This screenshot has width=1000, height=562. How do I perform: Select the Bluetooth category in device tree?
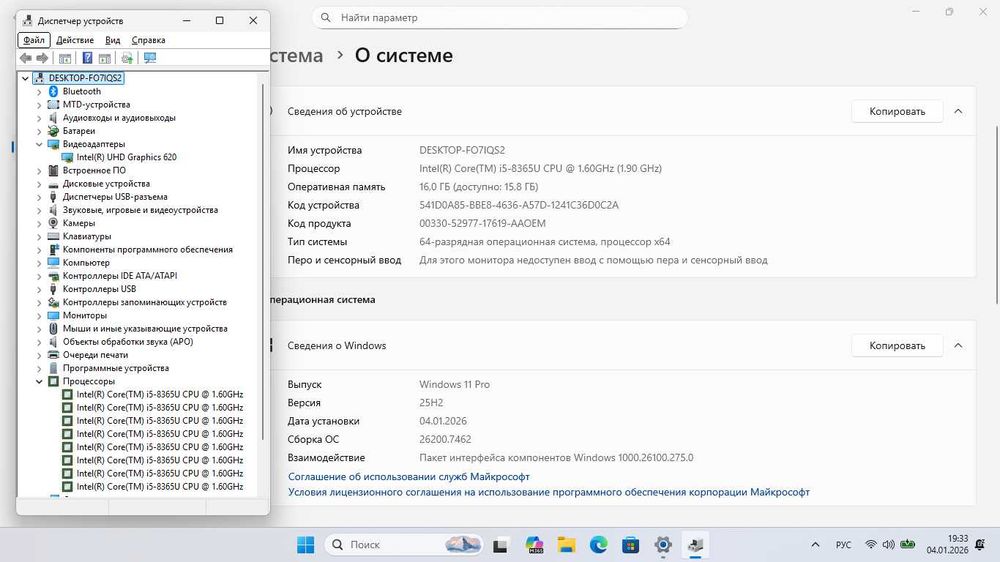point(82,91)
